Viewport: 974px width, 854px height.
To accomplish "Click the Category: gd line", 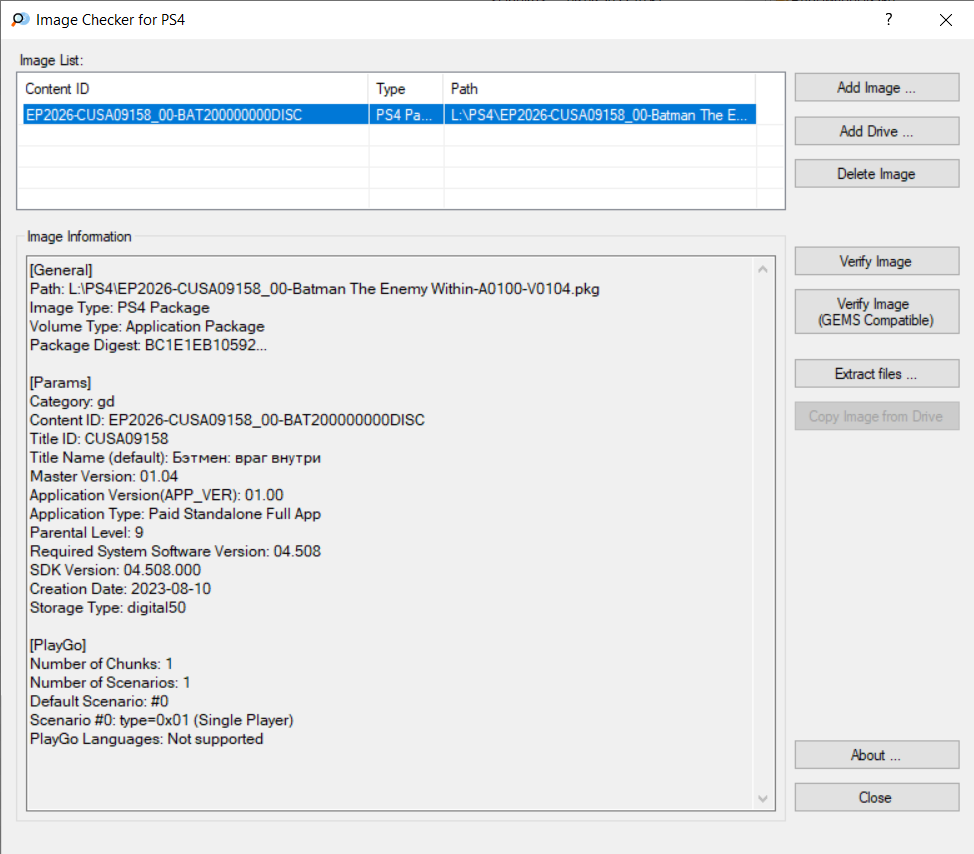I will [72, 402].
